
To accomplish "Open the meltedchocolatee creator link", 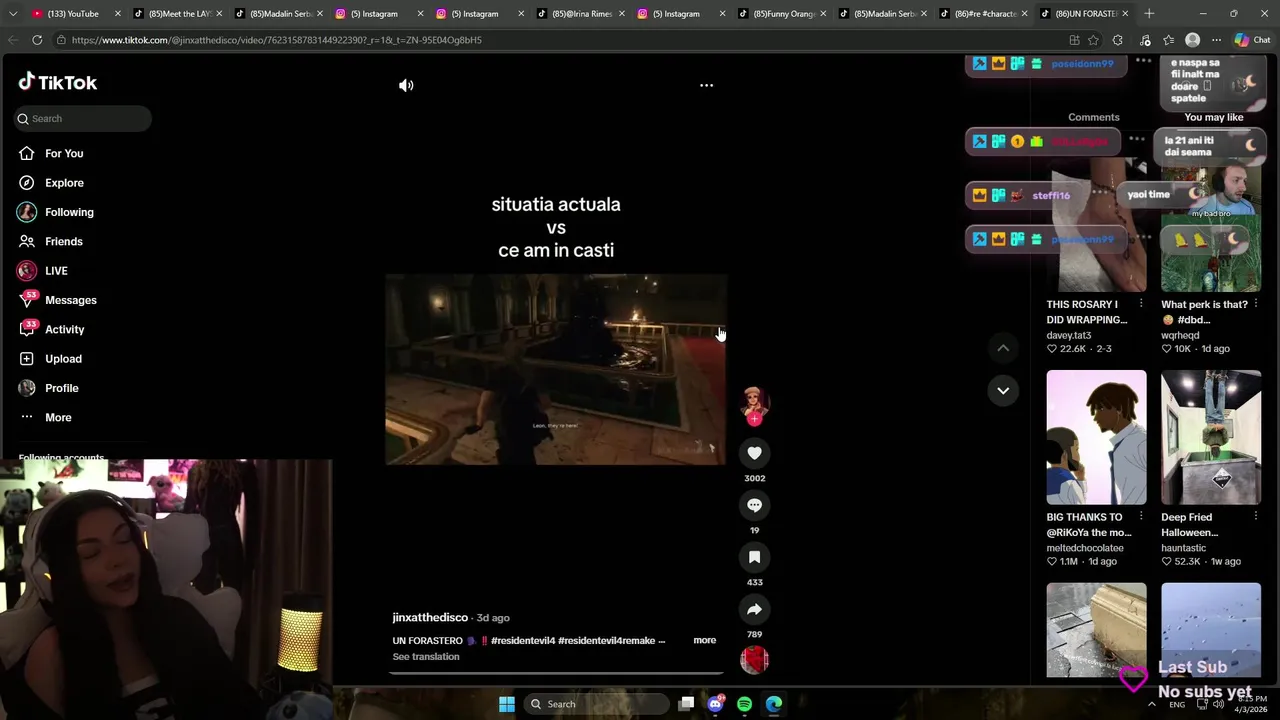I will 1085,548.
